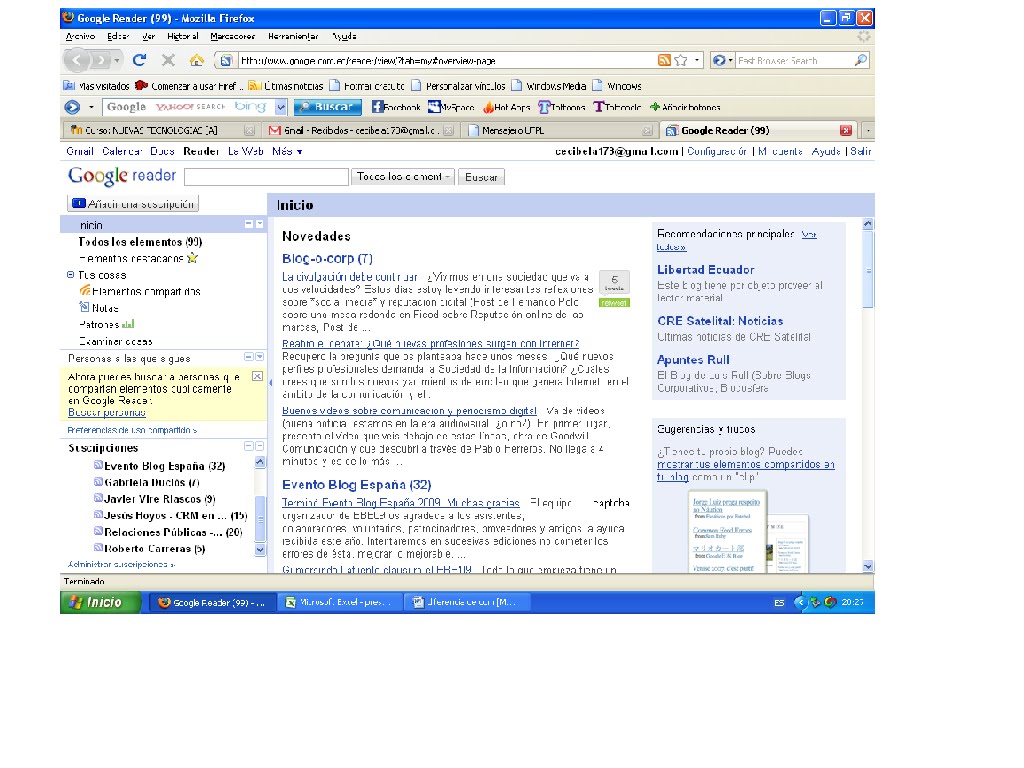This screenshot has height=768, width=1024.
Task: Click the Buscar button in Google Reader
Action: pyautogui.click(x=481, y=177)
